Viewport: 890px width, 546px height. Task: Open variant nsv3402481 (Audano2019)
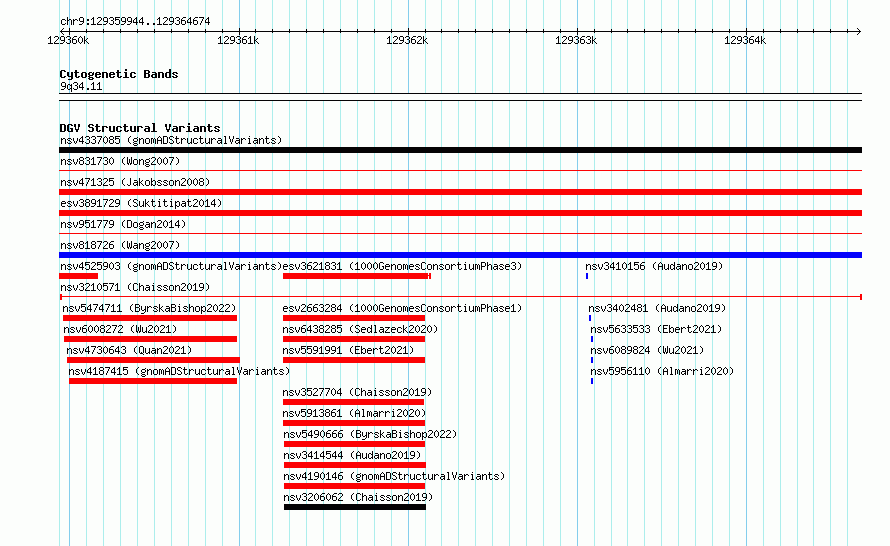point(657,308)
